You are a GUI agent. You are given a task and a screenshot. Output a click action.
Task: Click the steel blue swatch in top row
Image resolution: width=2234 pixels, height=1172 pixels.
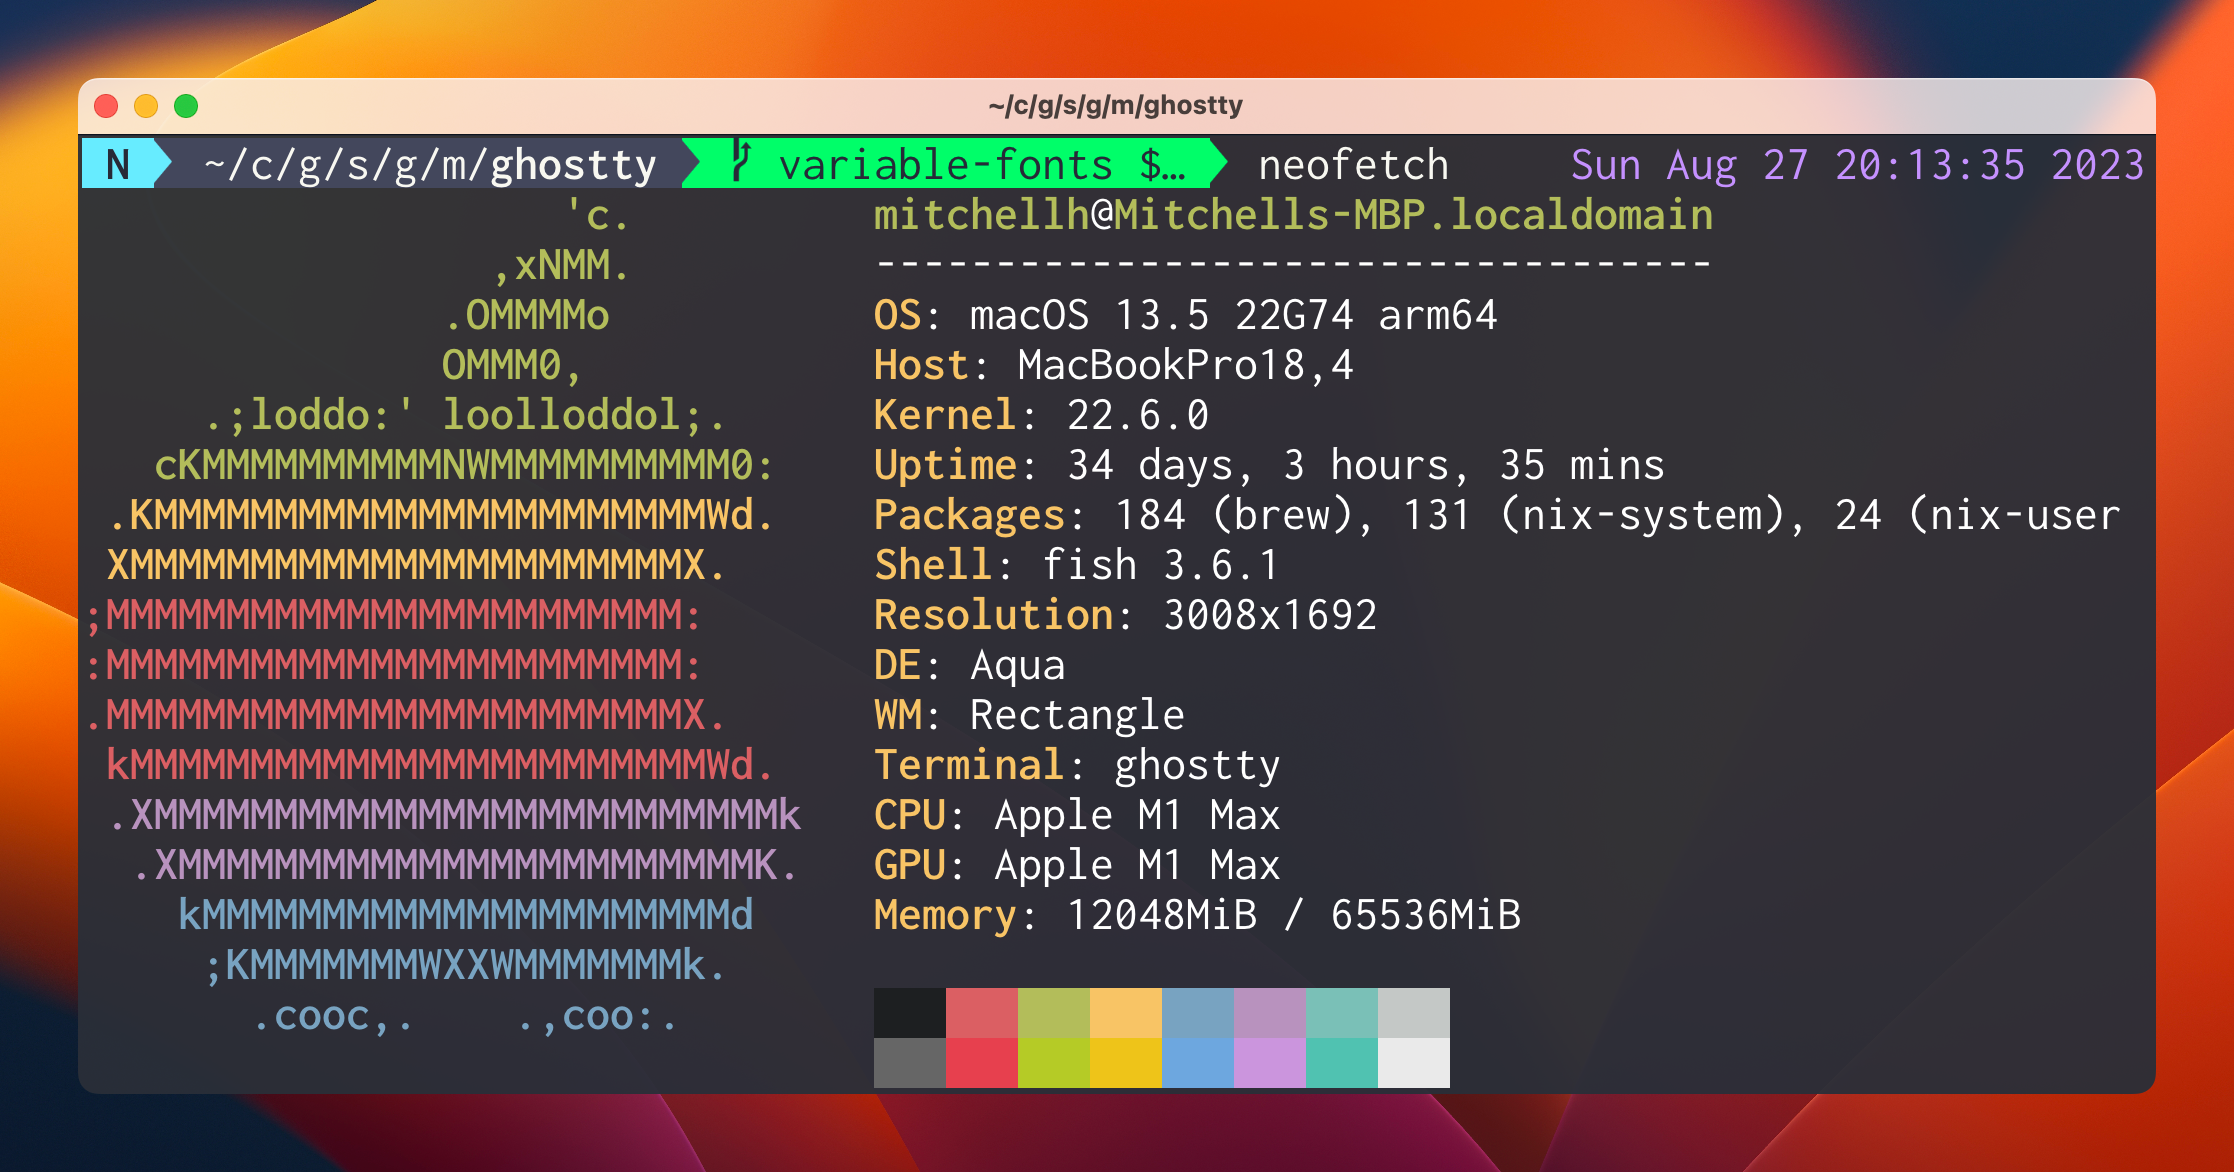tap(1198, 1013)
